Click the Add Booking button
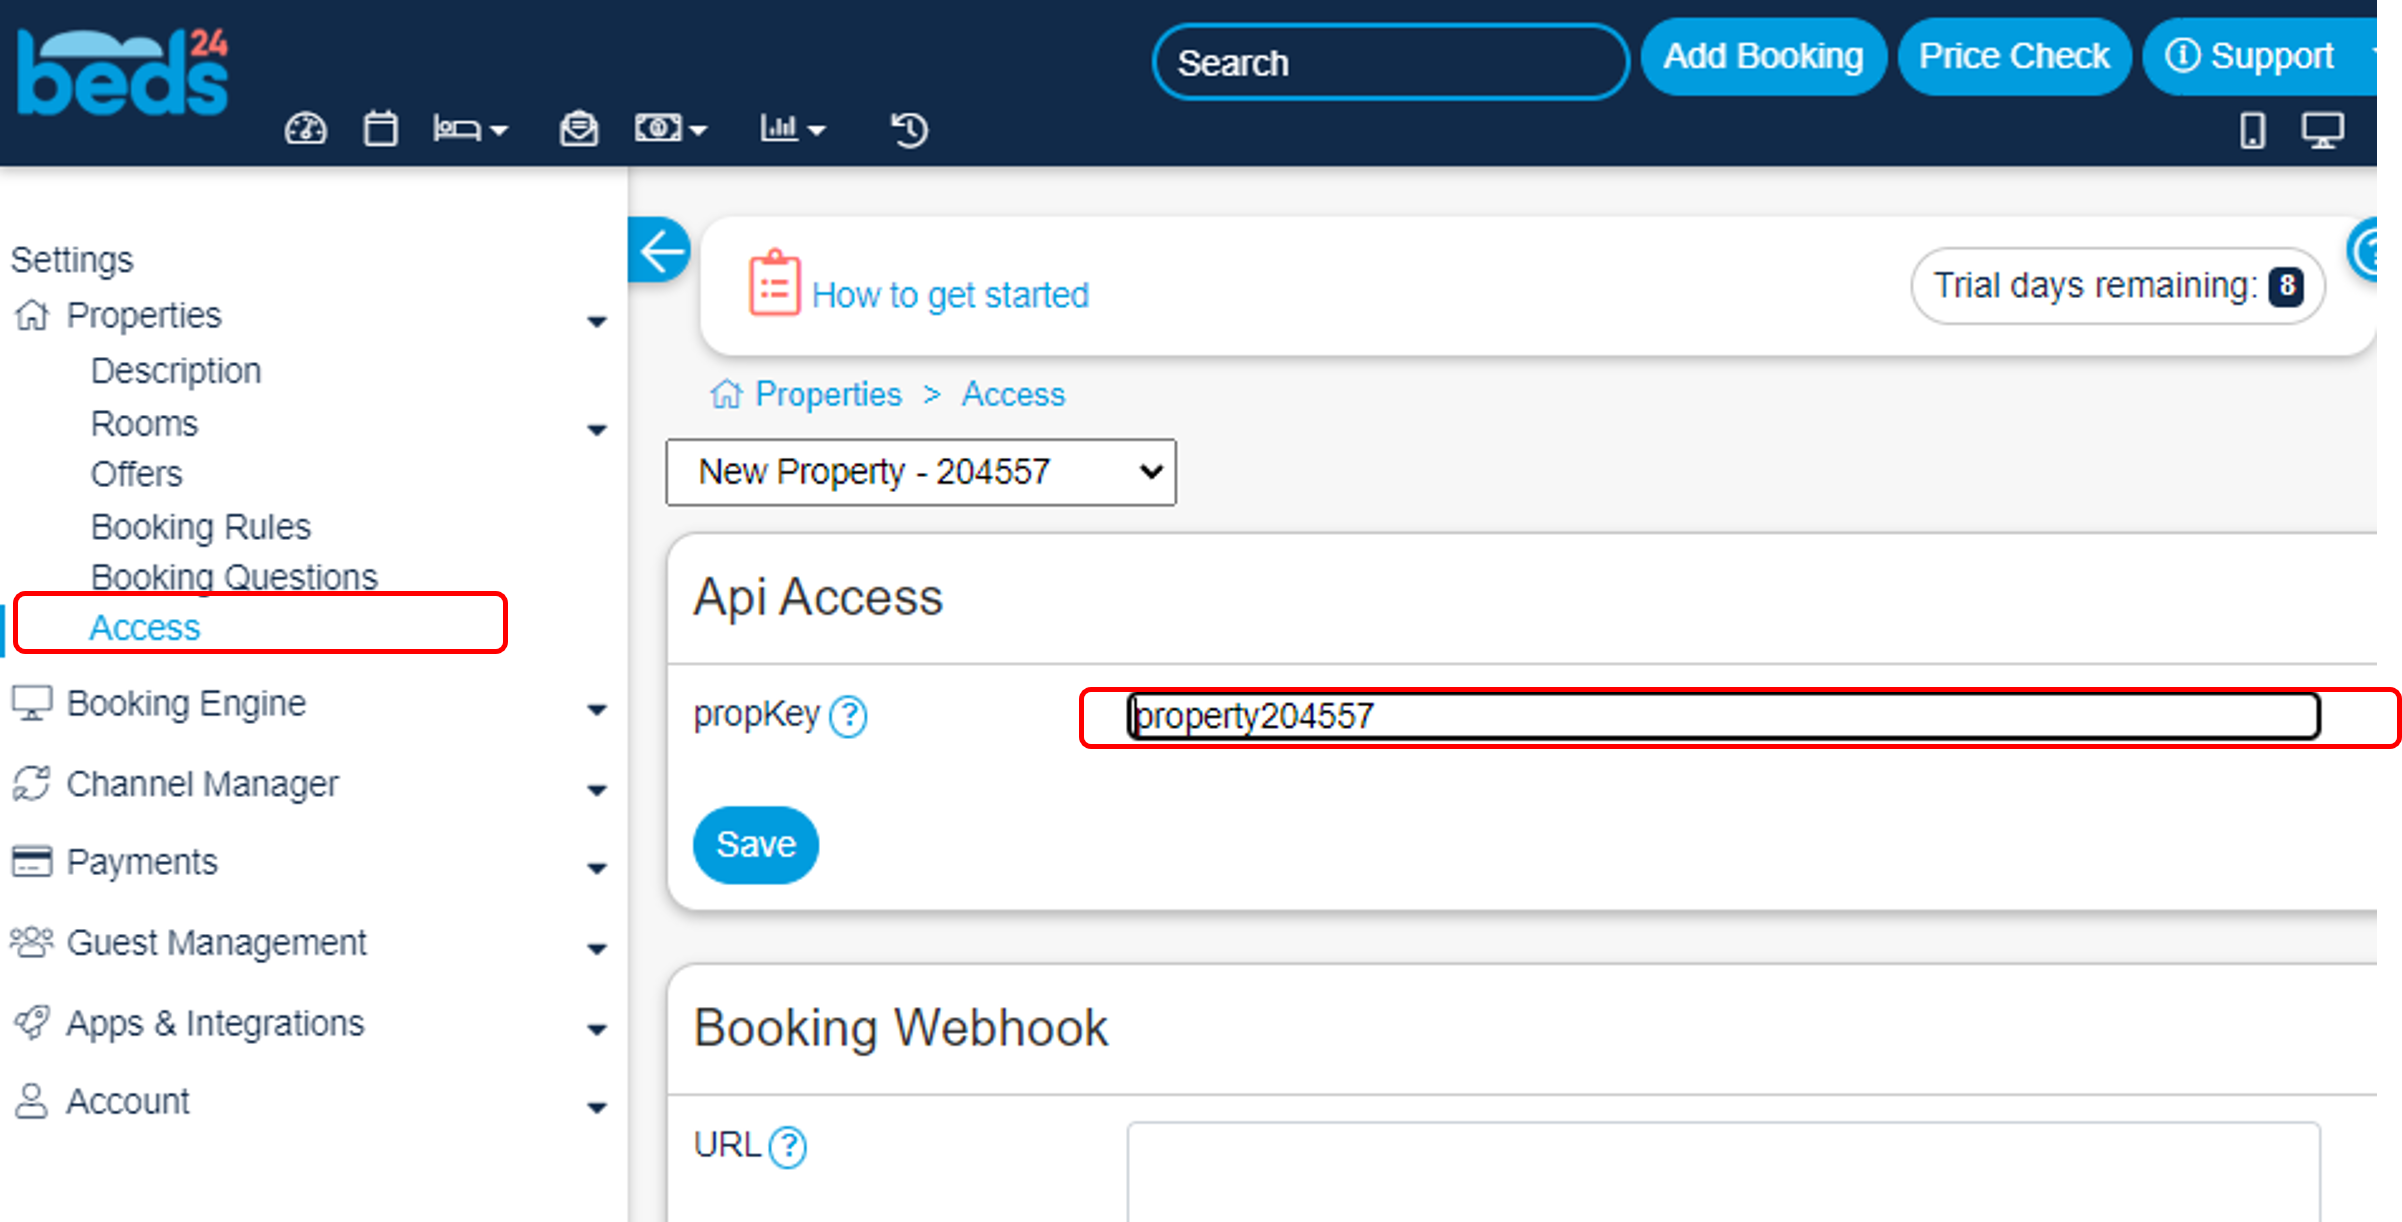 click(1762, 57)
